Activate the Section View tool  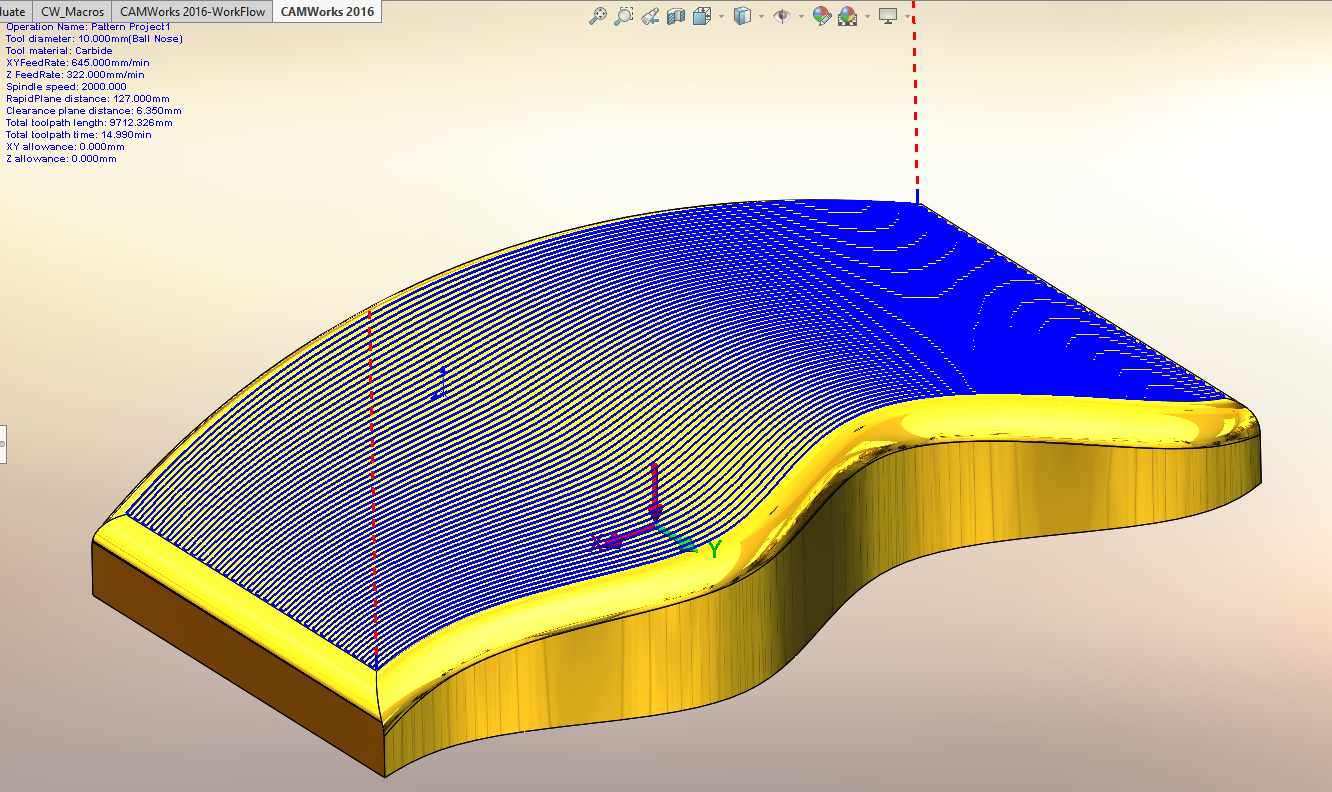676,15
